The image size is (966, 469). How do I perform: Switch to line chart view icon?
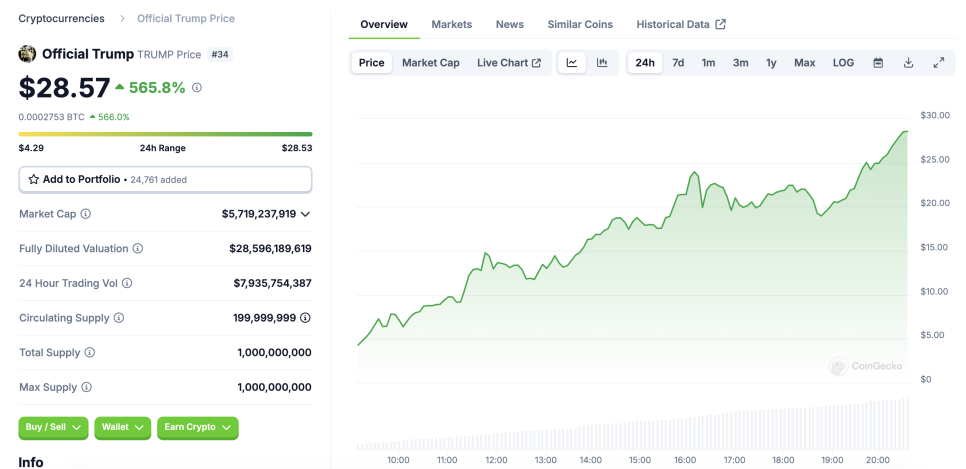coord(572,63)
